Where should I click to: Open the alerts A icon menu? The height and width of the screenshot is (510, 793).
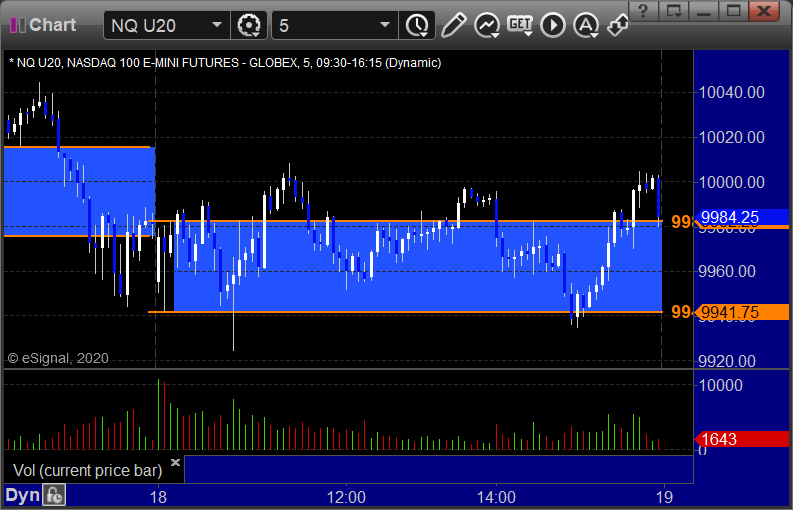coord(586,25)
